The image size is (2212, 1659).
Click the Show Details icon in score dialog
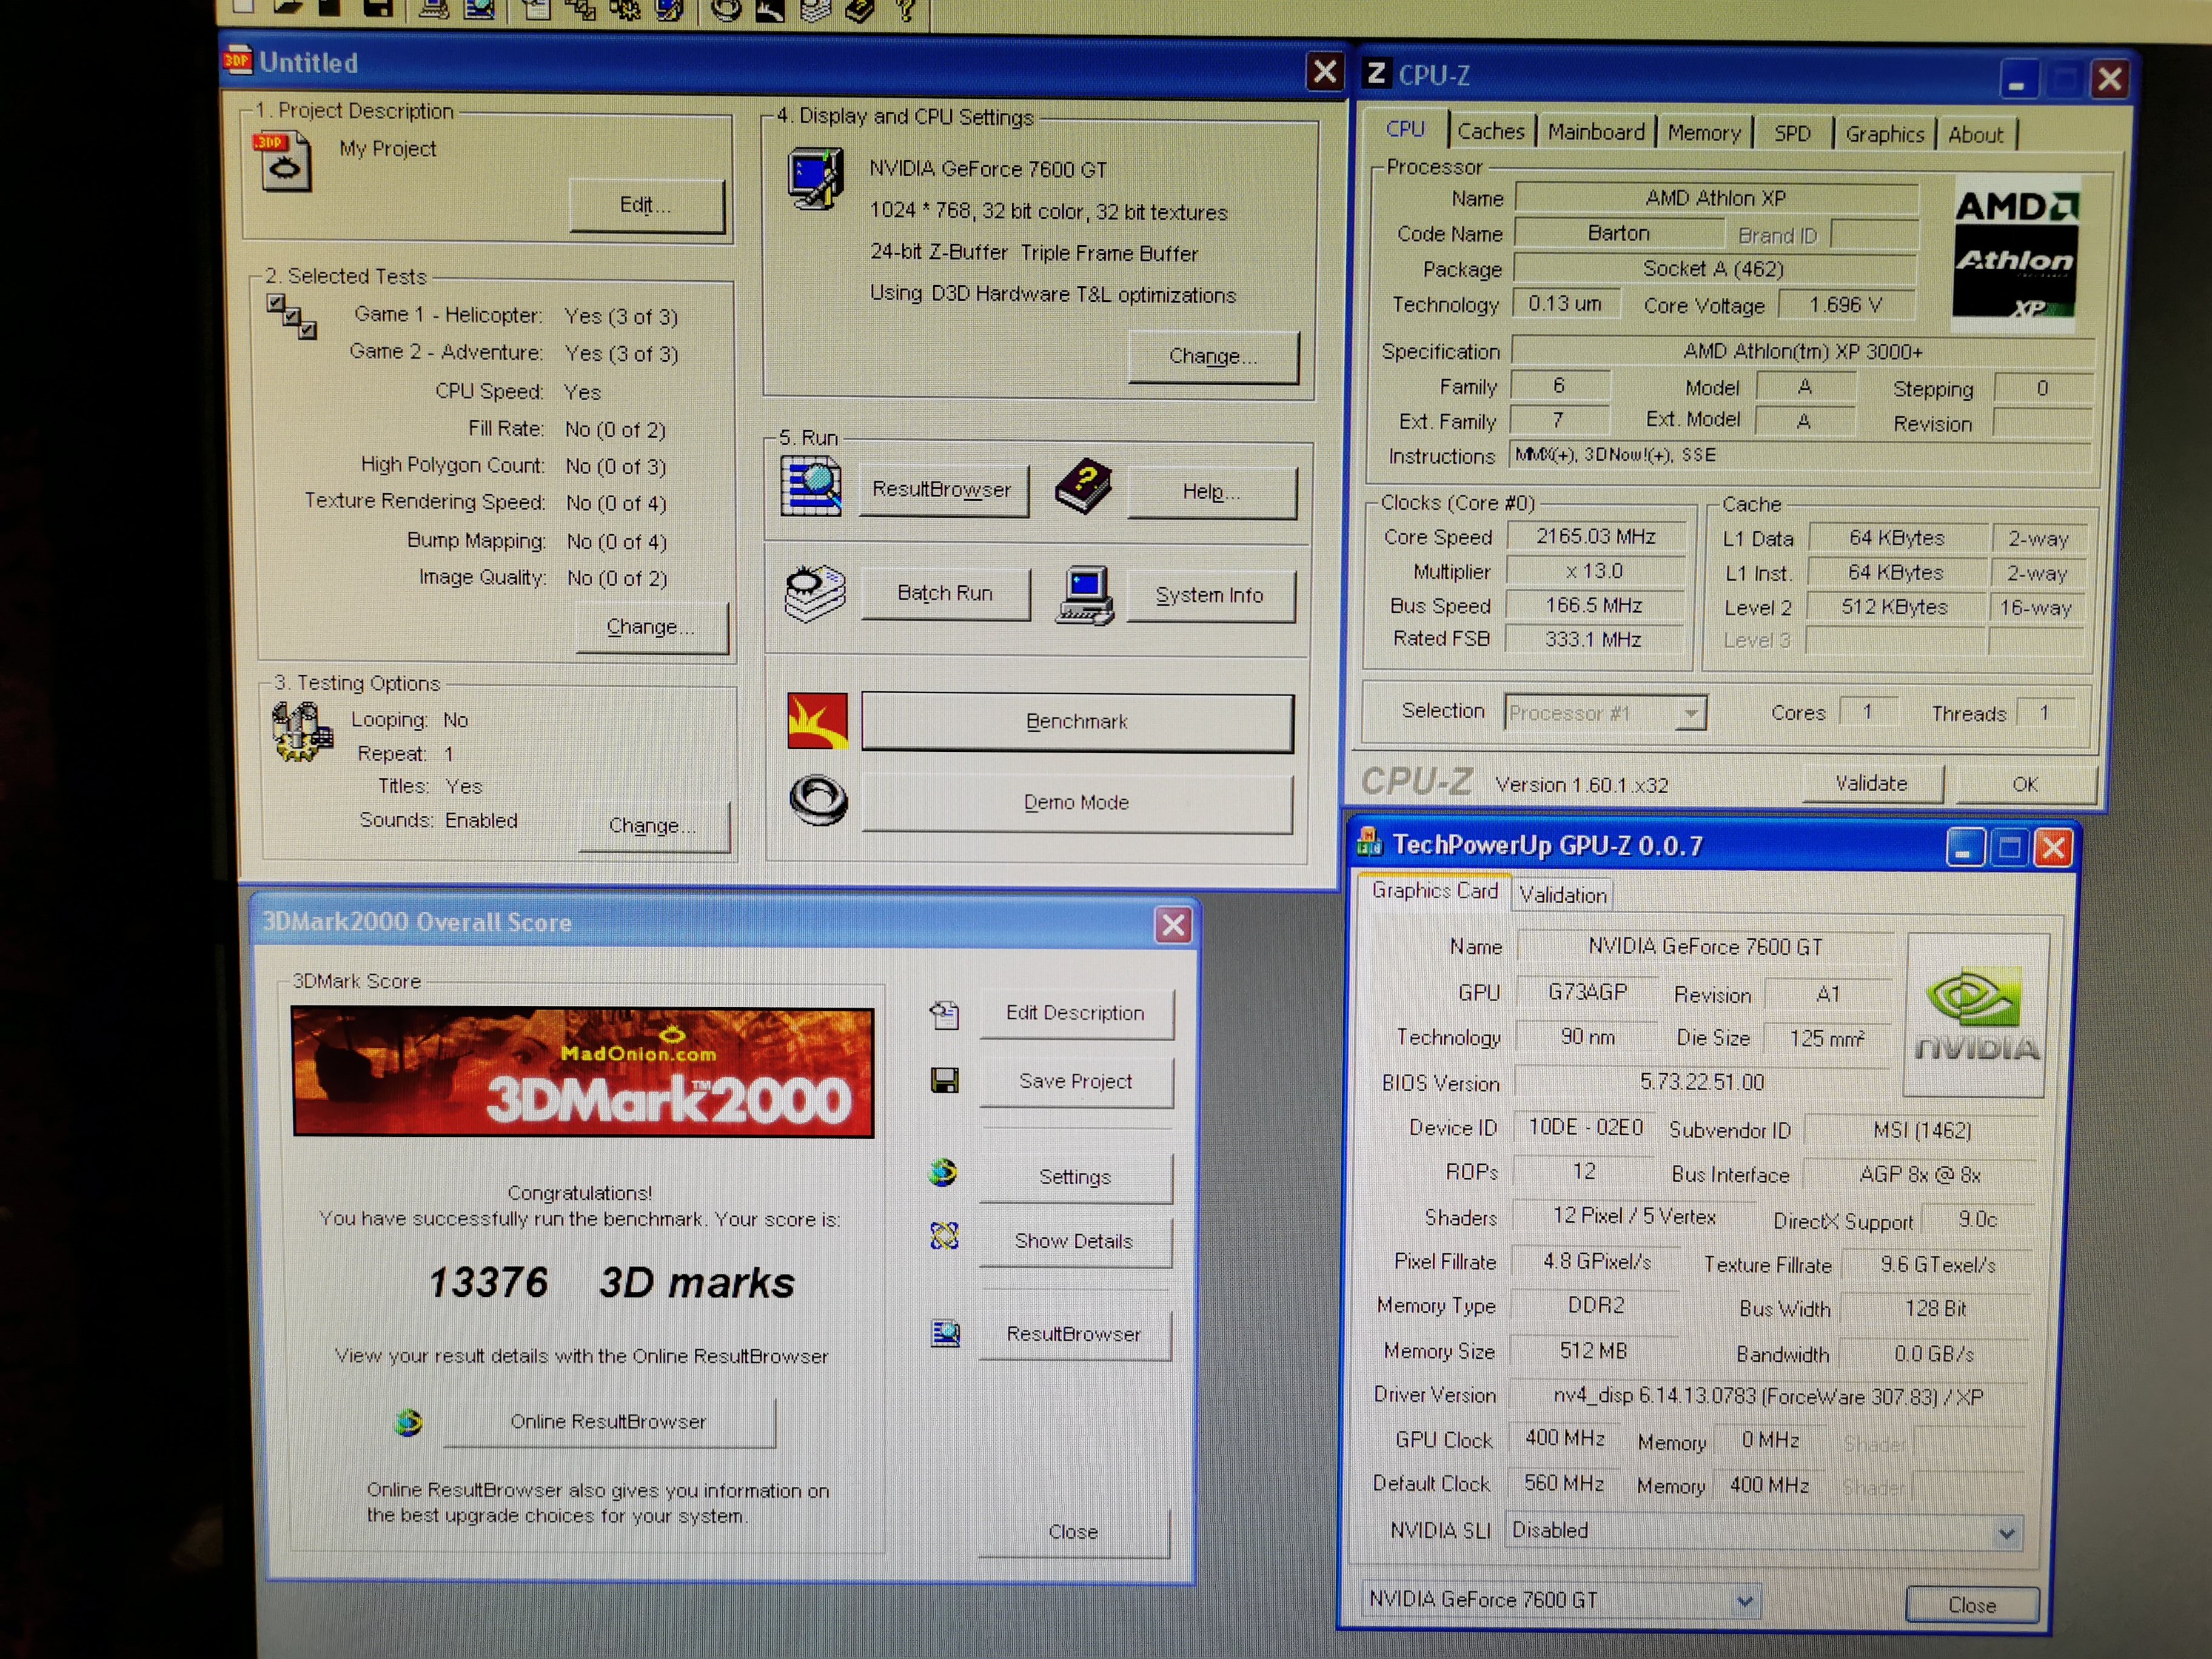pyautogui.click(x=944, y=1237)
